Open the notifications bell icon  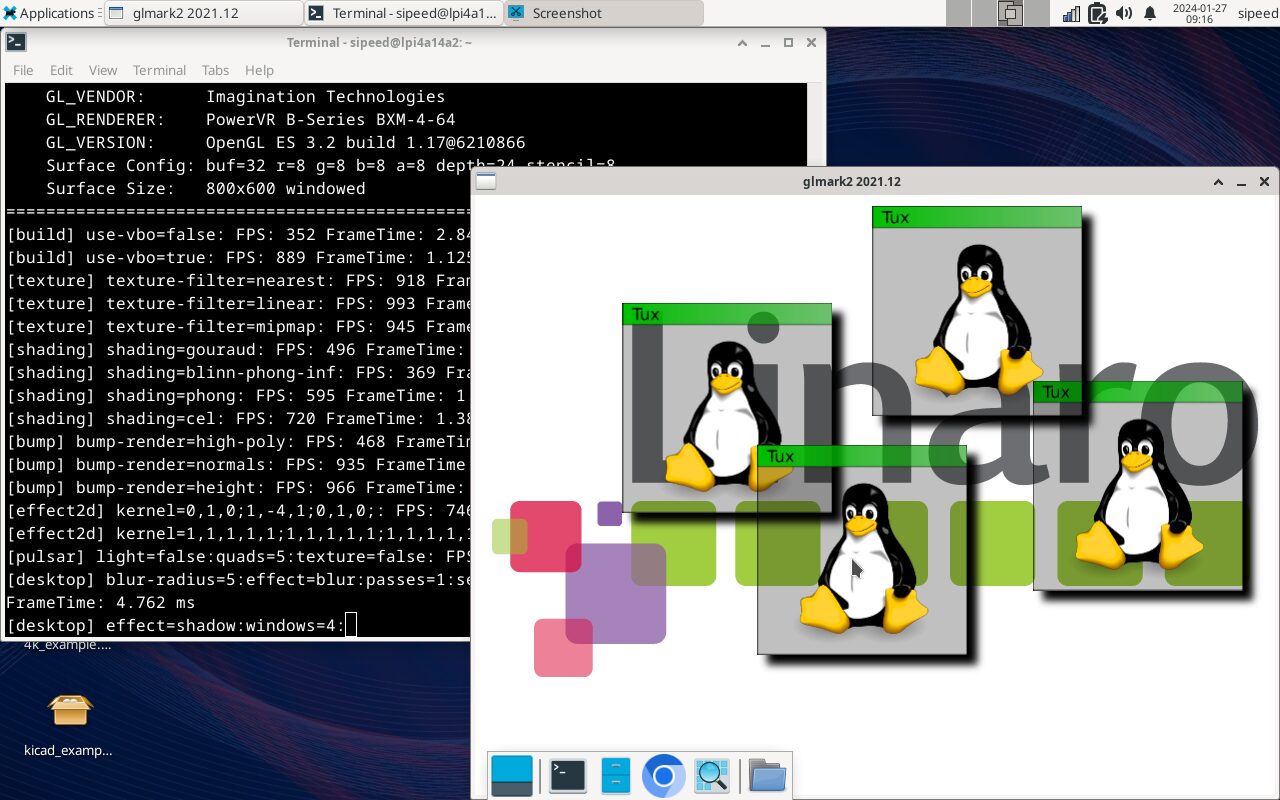point(1150,13)
